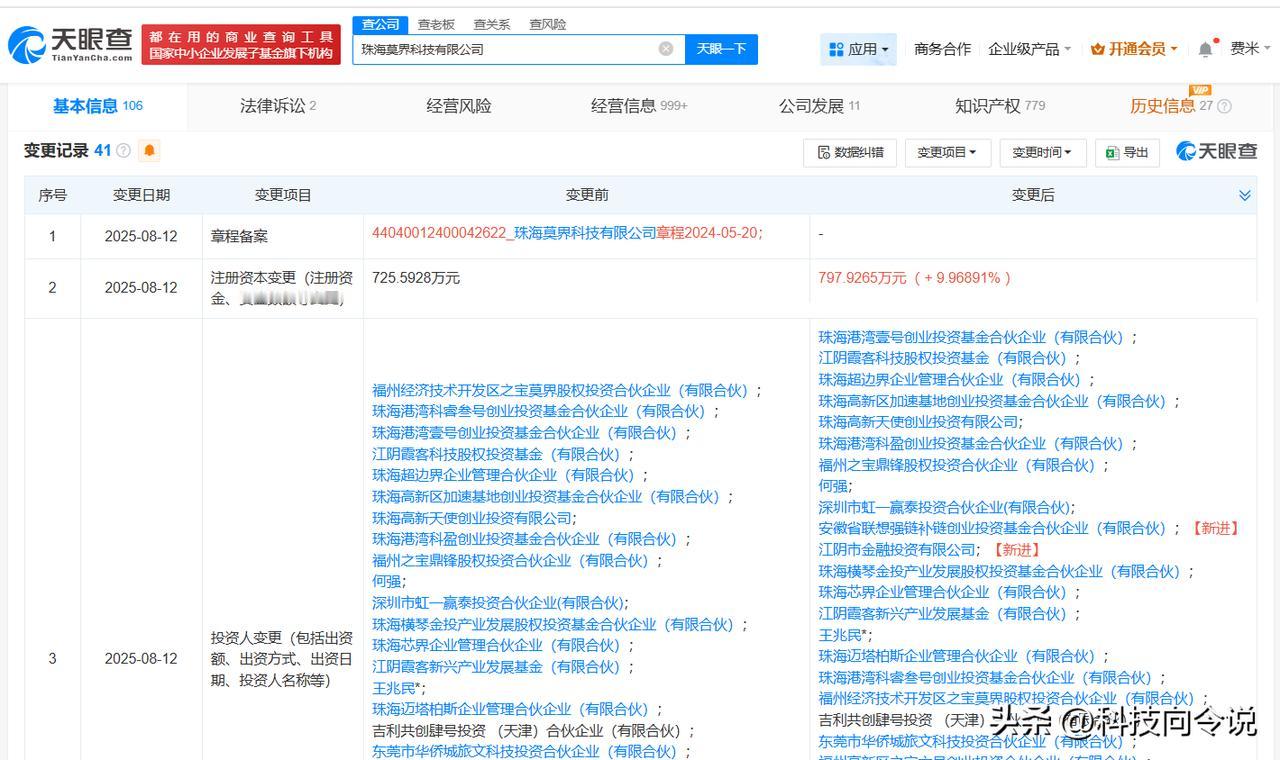This screenshot has width=1280, height=760.
Task: Switch to 经营信息 tab
Action: point(639,106)
